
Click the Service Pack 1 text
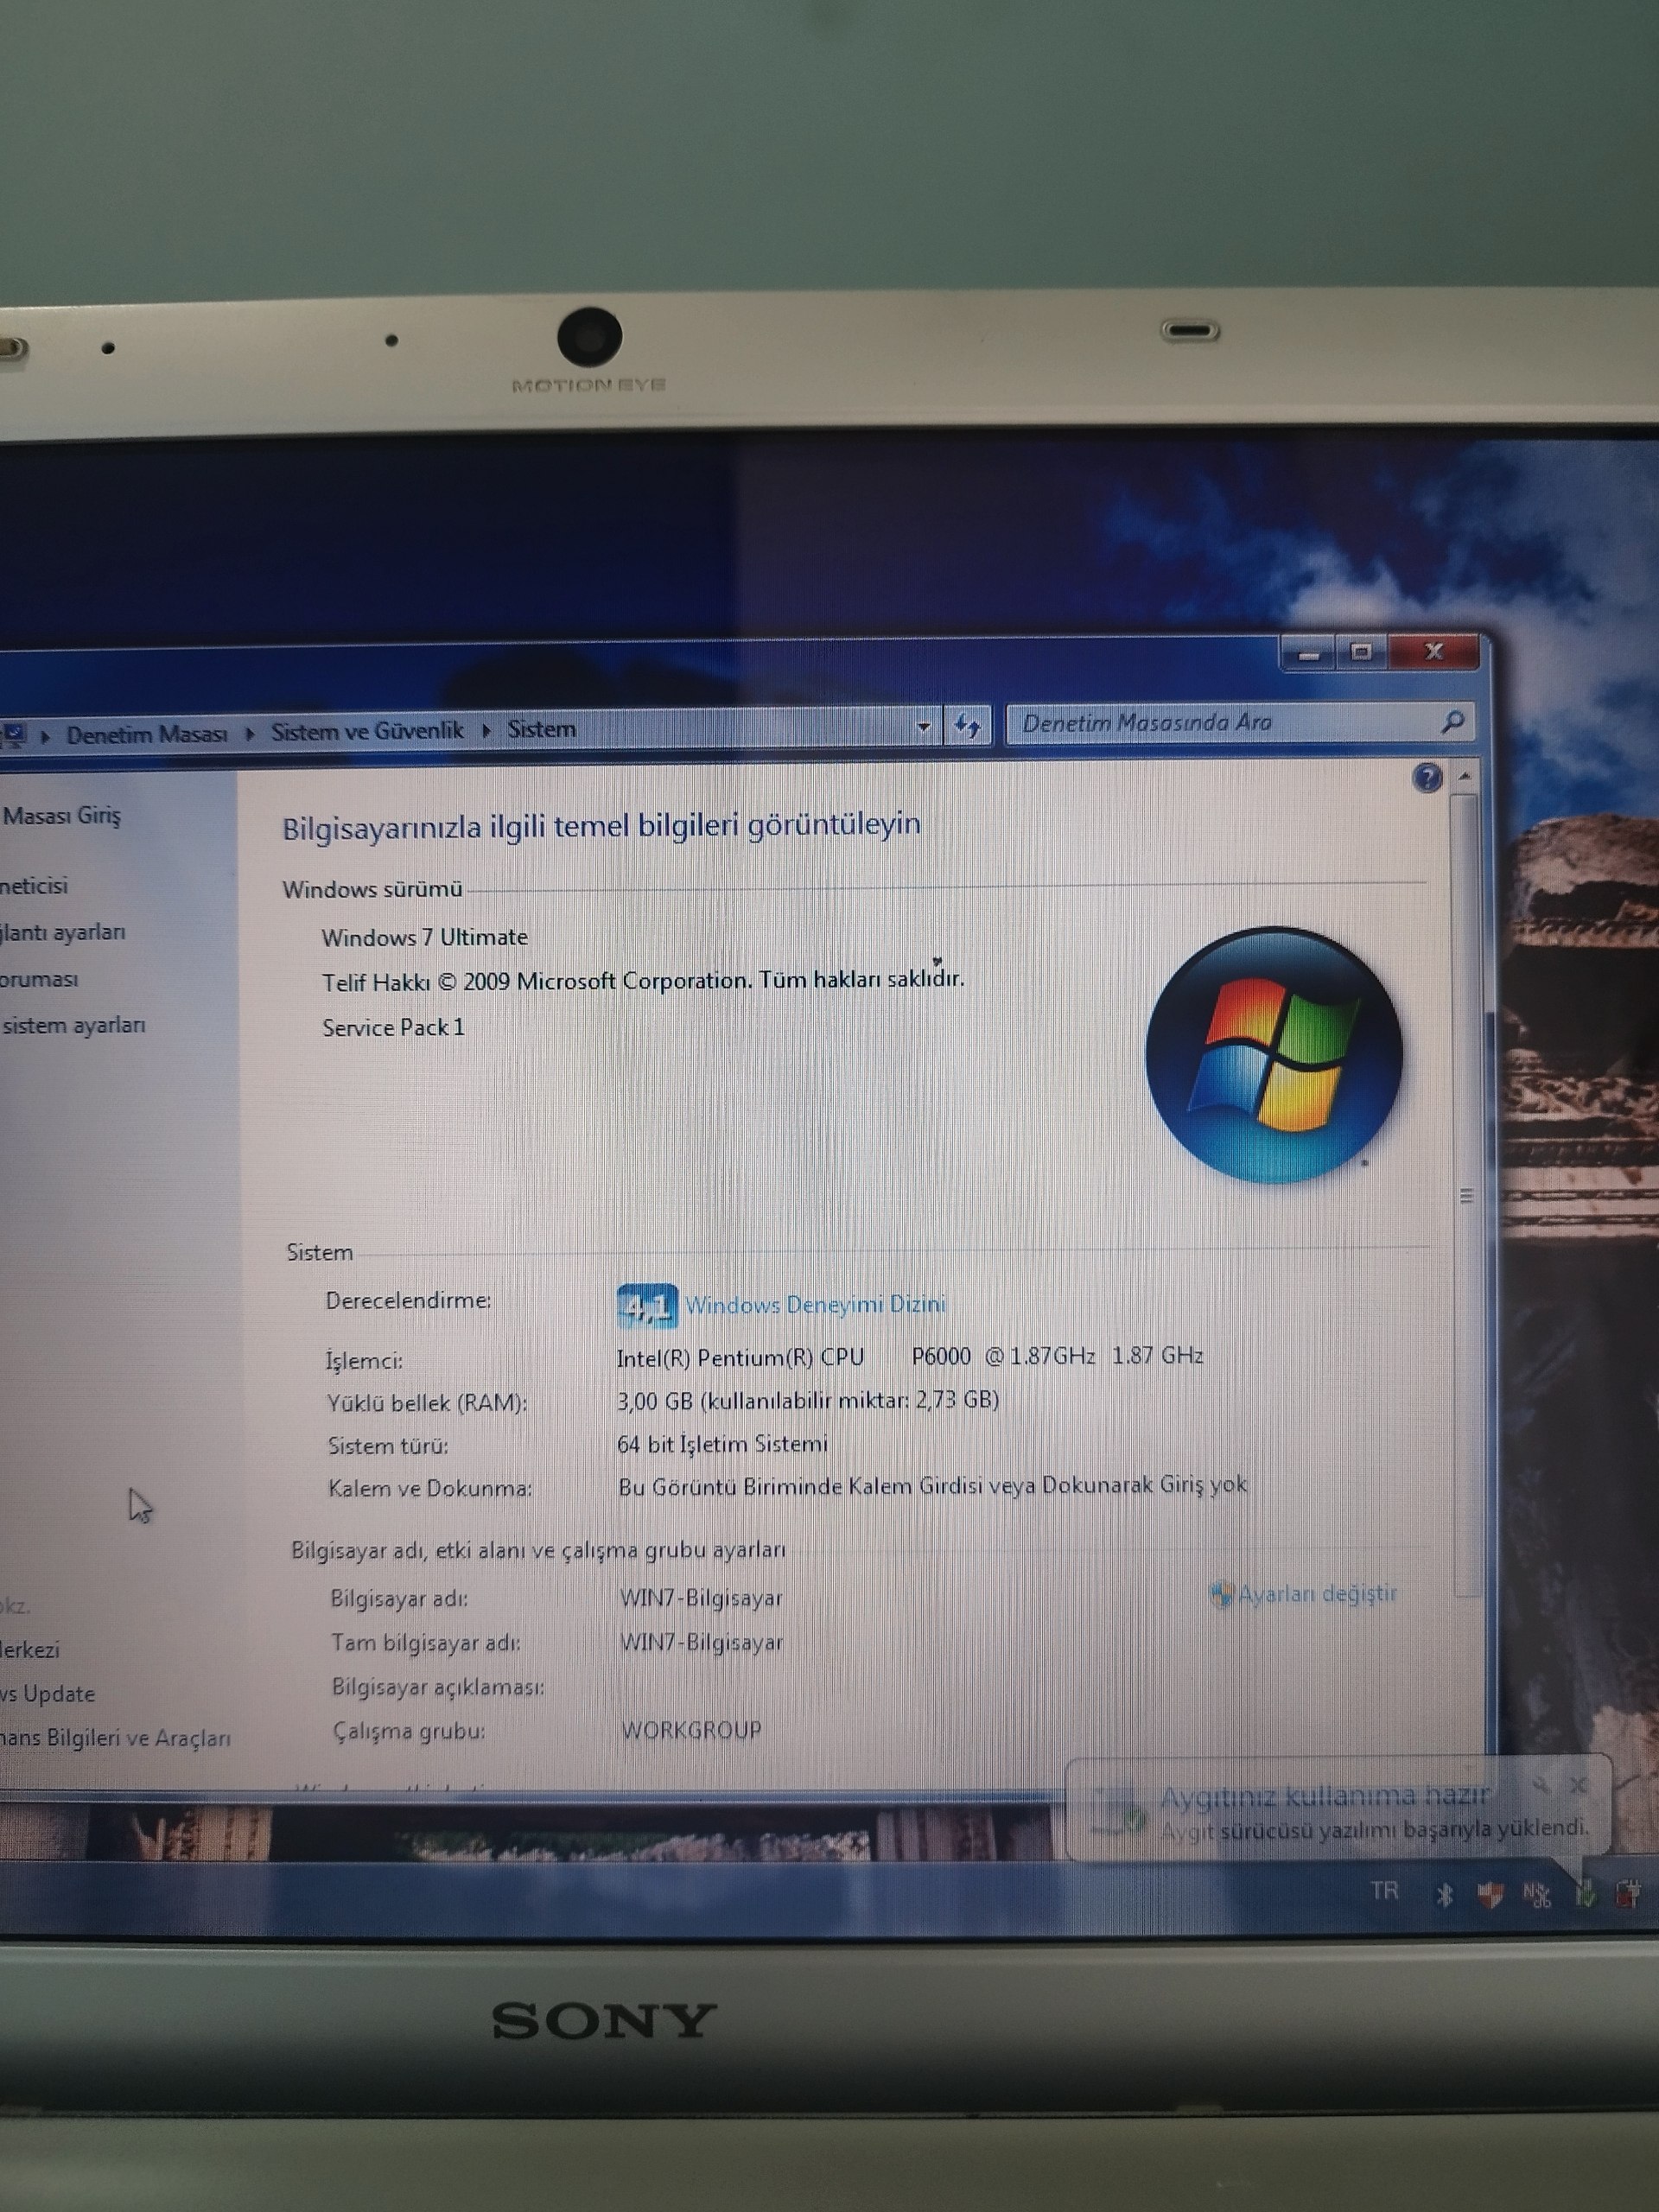coord(393,1027)
